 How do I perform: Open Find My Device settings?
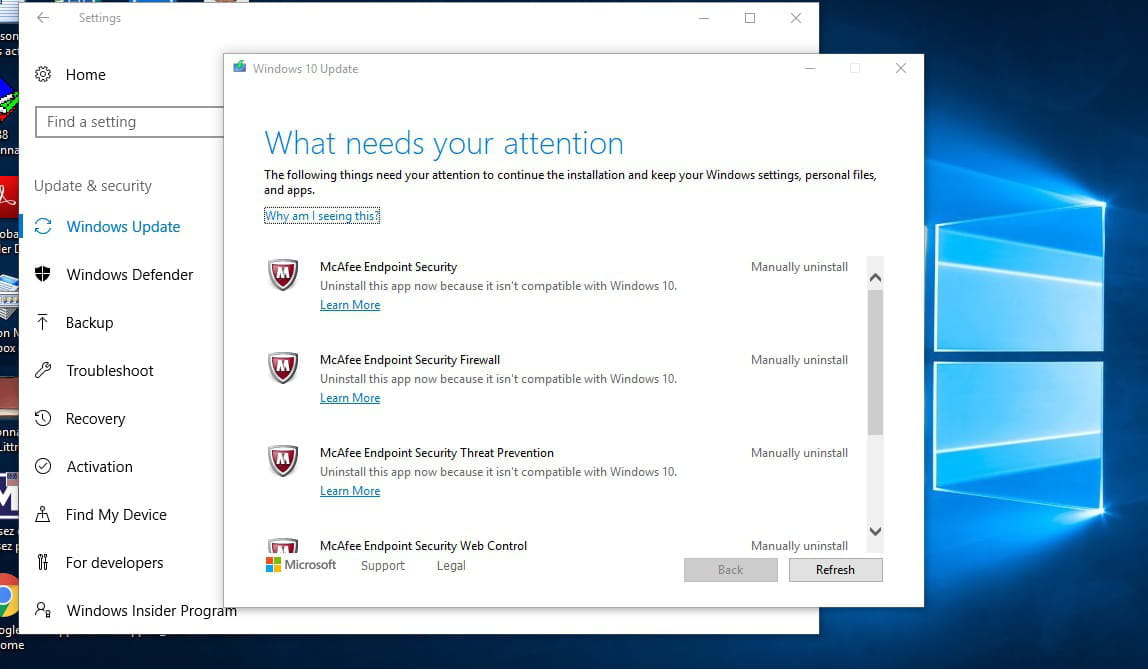[116, 515]
